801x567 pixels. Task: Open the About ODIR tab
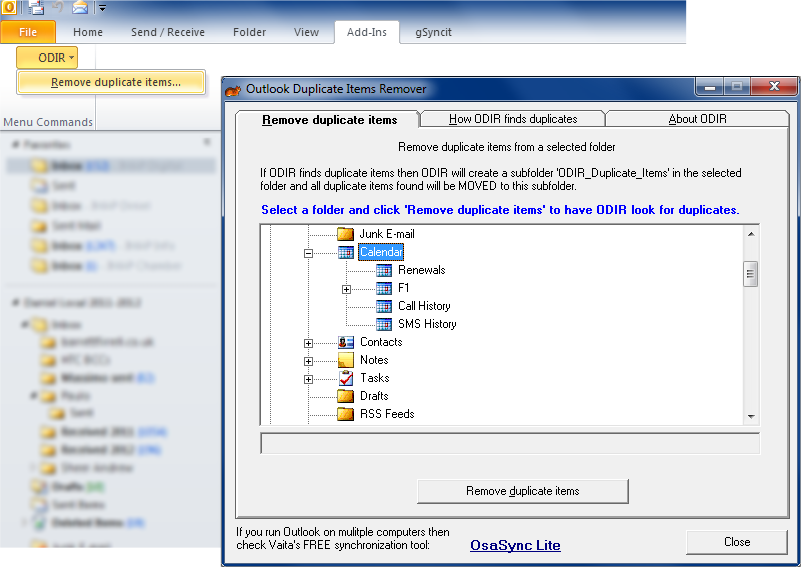tap(697, 119)
